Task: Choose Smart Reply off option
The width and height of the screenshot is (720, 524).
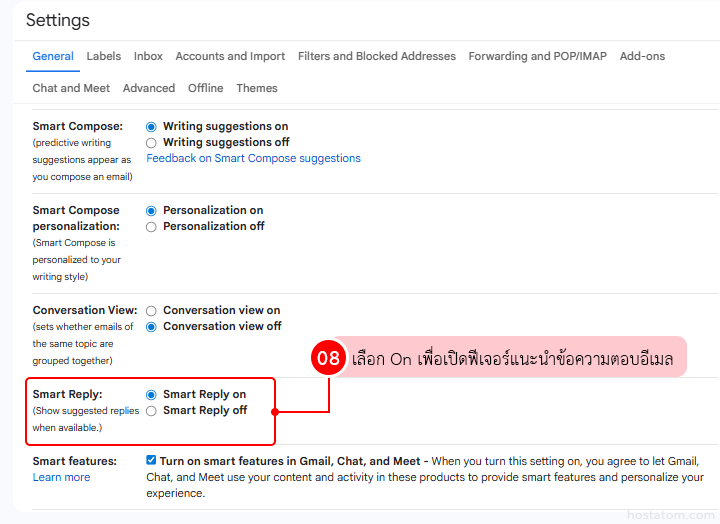Action: click(x=151, y=411)
